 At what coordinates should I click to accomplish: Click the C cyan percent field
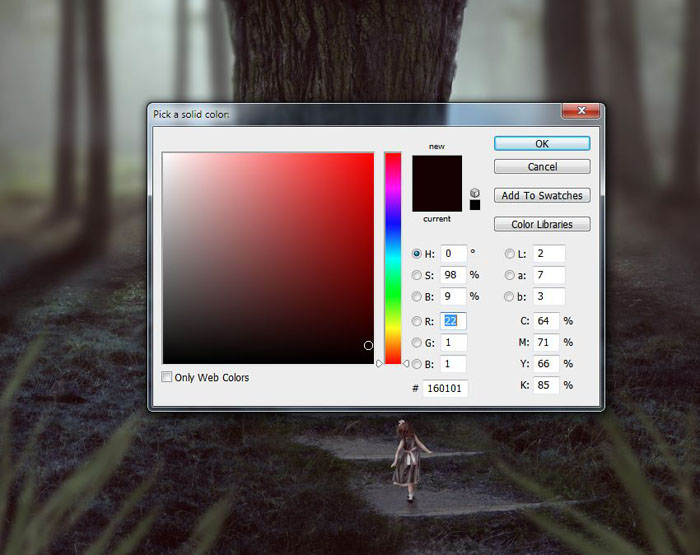point(546,321)
